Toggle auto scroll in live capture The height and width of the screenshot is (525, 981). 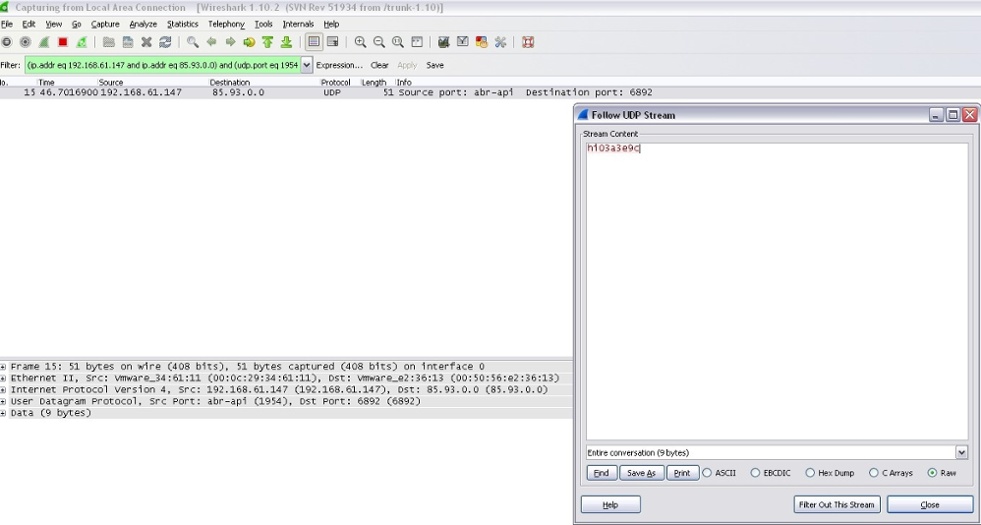333,42
